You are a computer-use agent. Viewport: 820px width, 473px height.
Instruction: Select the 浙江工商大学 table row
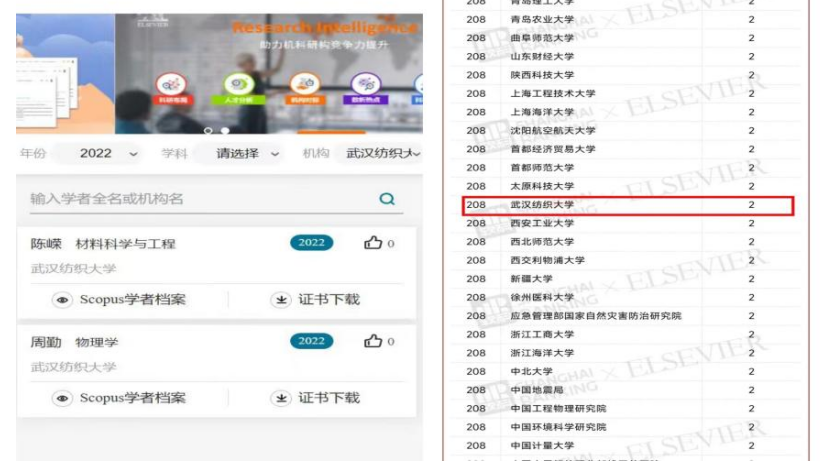click(627, 334)
